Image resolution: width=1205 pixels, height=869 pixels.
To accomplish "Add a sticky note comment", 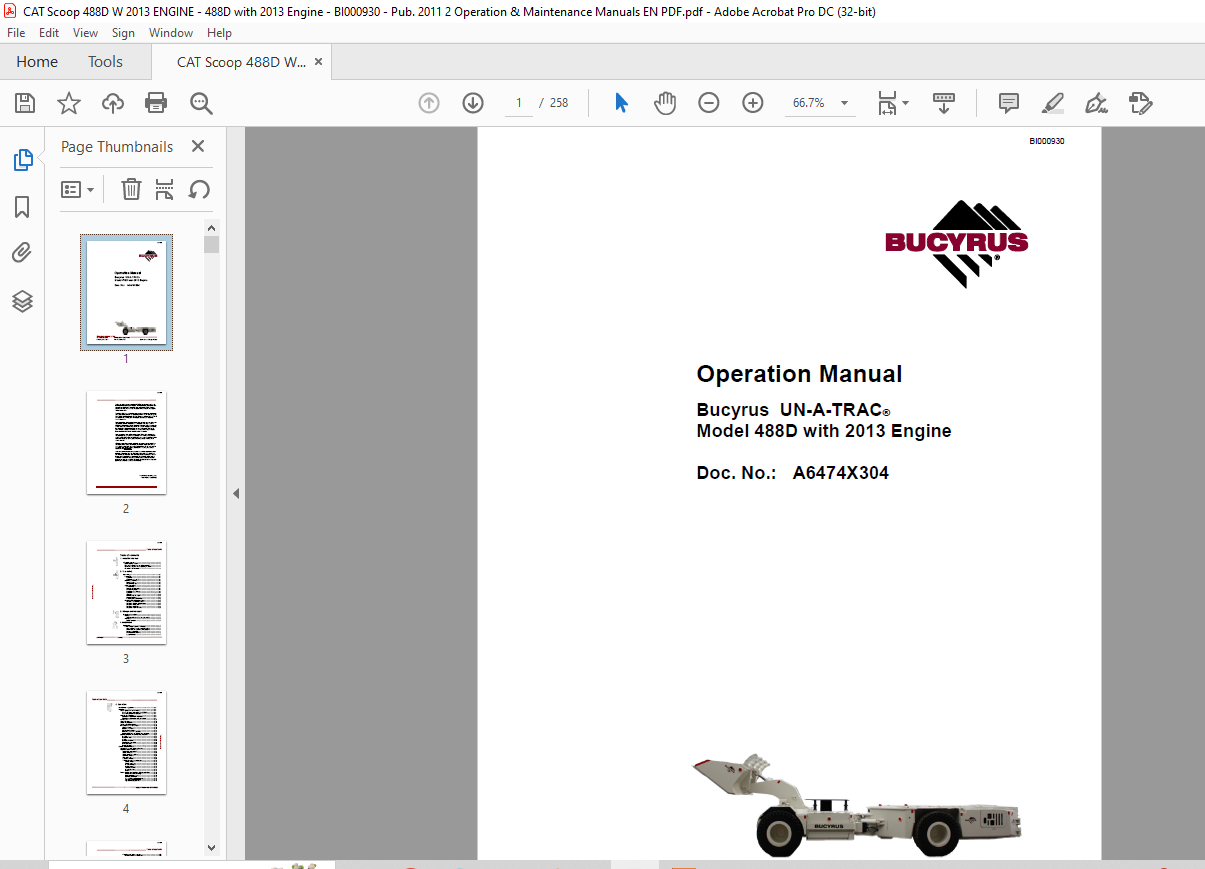I will (1009, 103).
